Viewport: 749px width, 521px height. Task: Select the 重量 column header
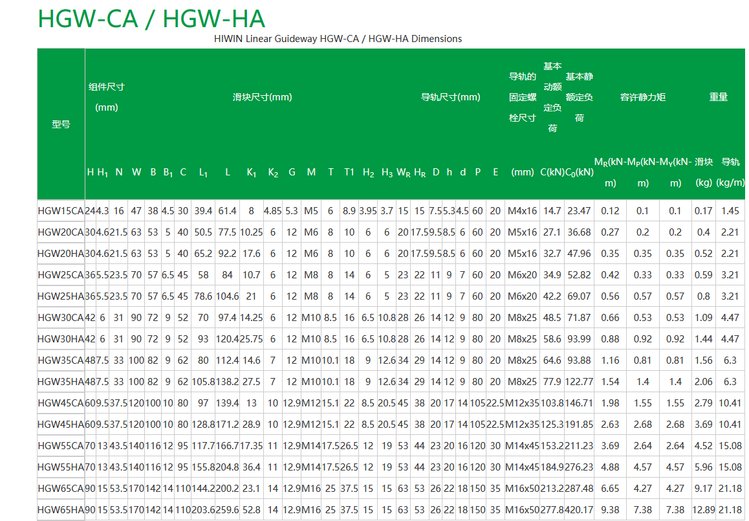tap(718, 97)
